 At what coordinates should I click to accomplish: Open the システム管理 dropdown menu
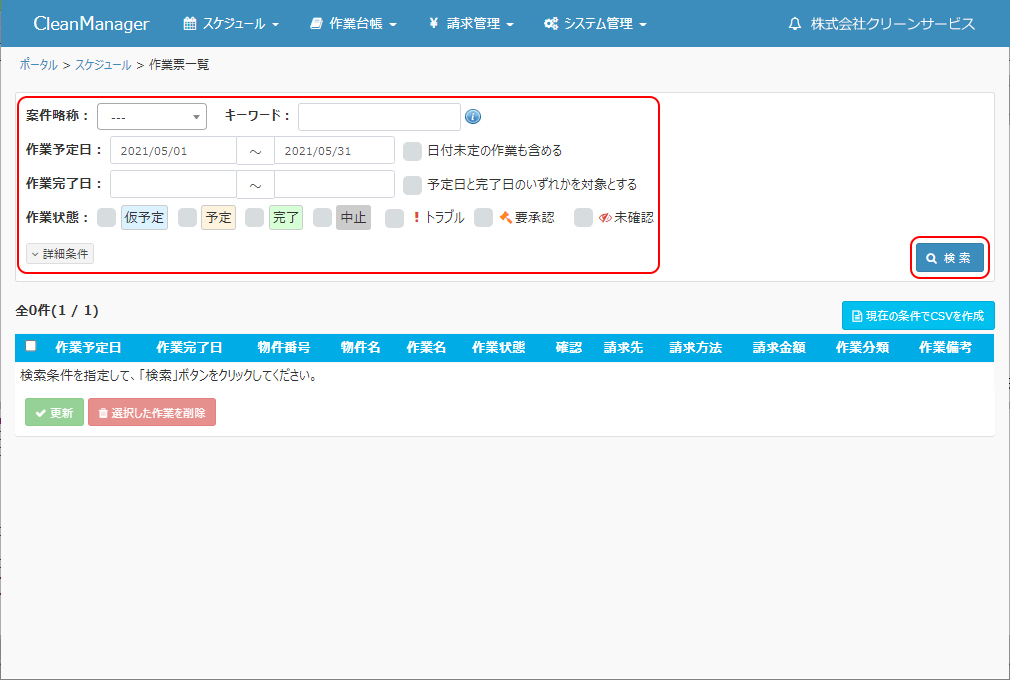[x=595, y=24]
